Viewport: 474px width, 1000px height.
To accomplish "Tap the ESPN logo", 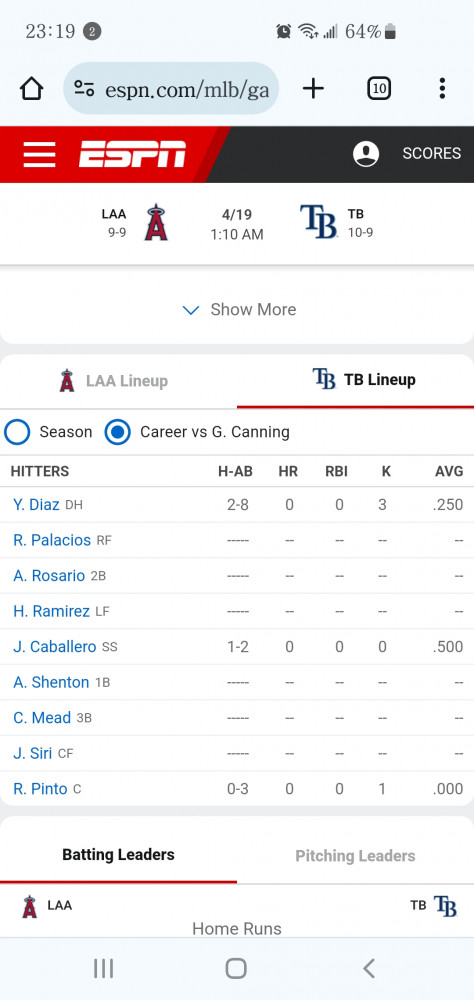I will (x=132, y=154).
